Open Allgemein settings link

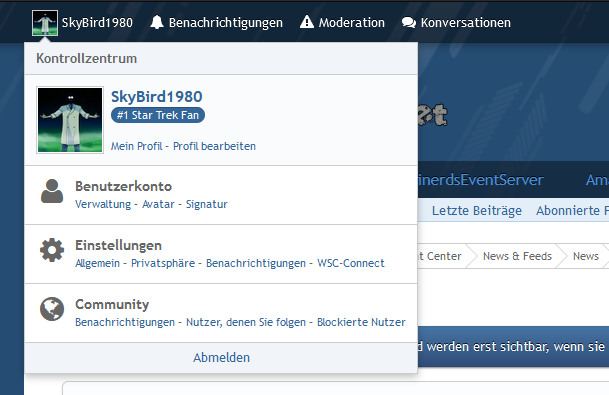(97, 263)
